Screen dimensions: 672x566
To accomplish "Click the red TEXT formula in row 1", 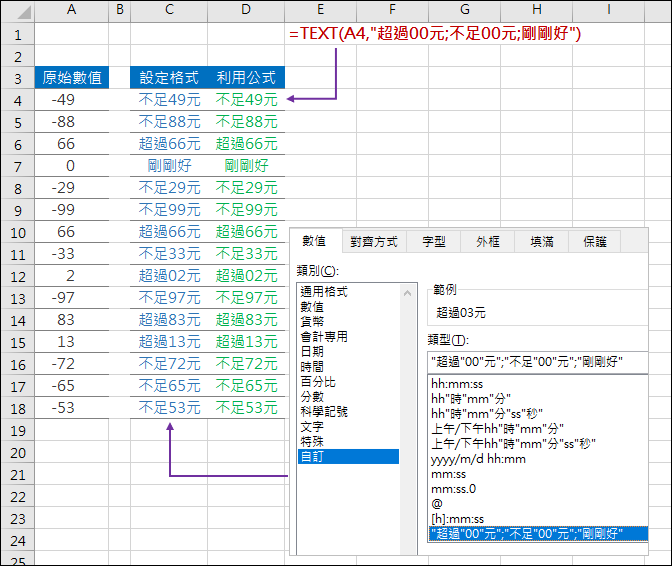I will [x=435, y=33].
